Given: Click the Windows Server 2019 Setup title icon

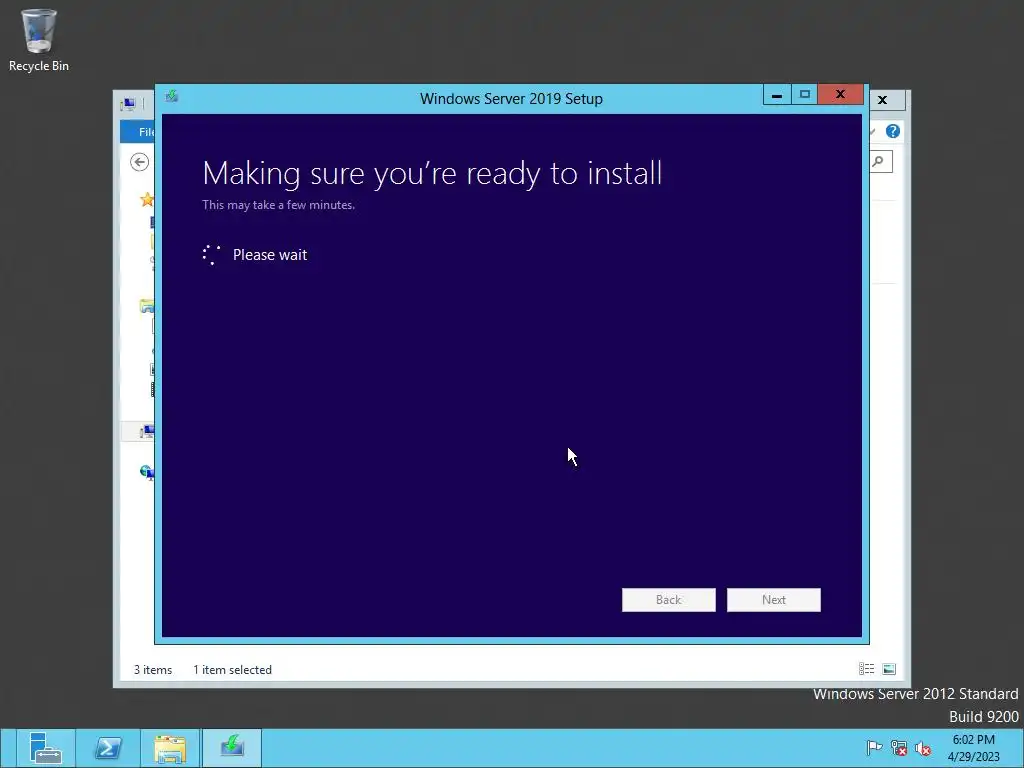Looking at the screenshot, I should [172, 97].
